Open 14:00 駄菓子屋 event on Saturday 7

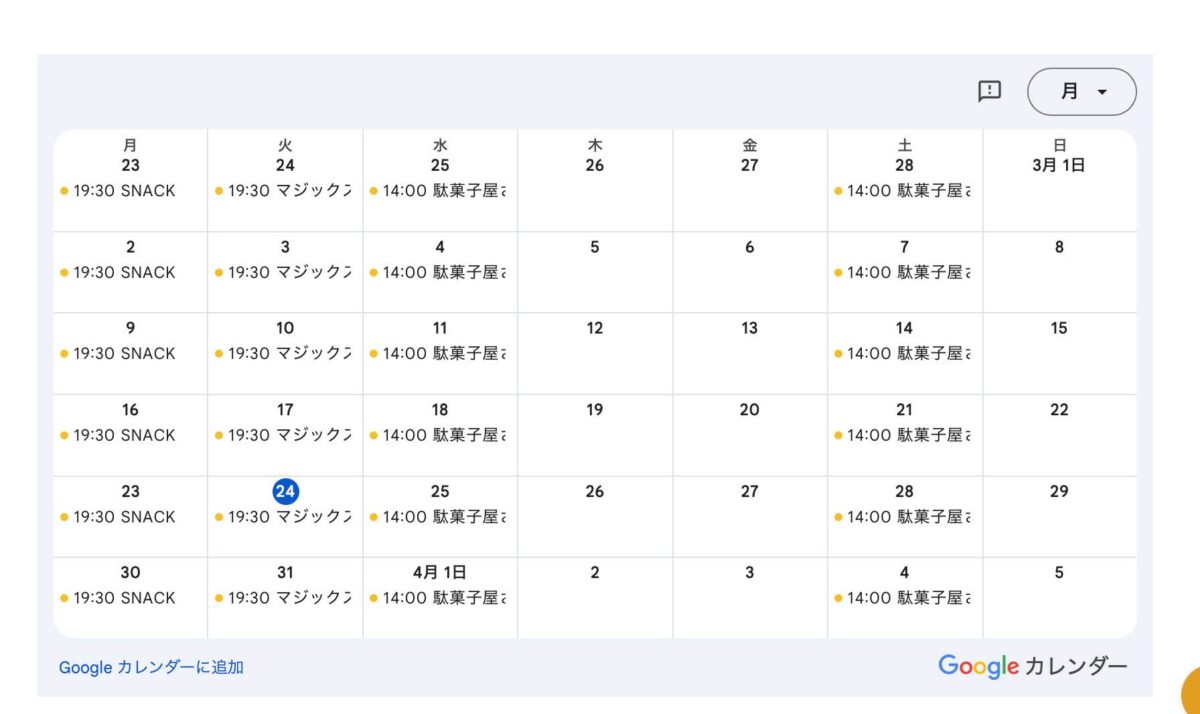903,272
